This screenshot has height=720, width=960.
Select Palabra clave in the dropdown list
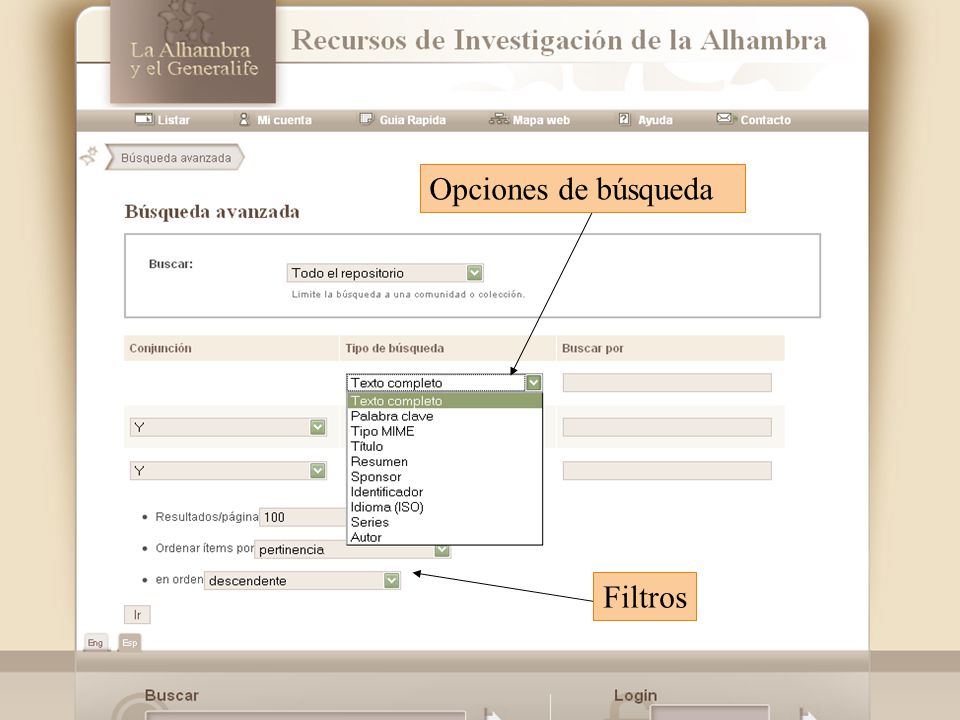point(444,416)
